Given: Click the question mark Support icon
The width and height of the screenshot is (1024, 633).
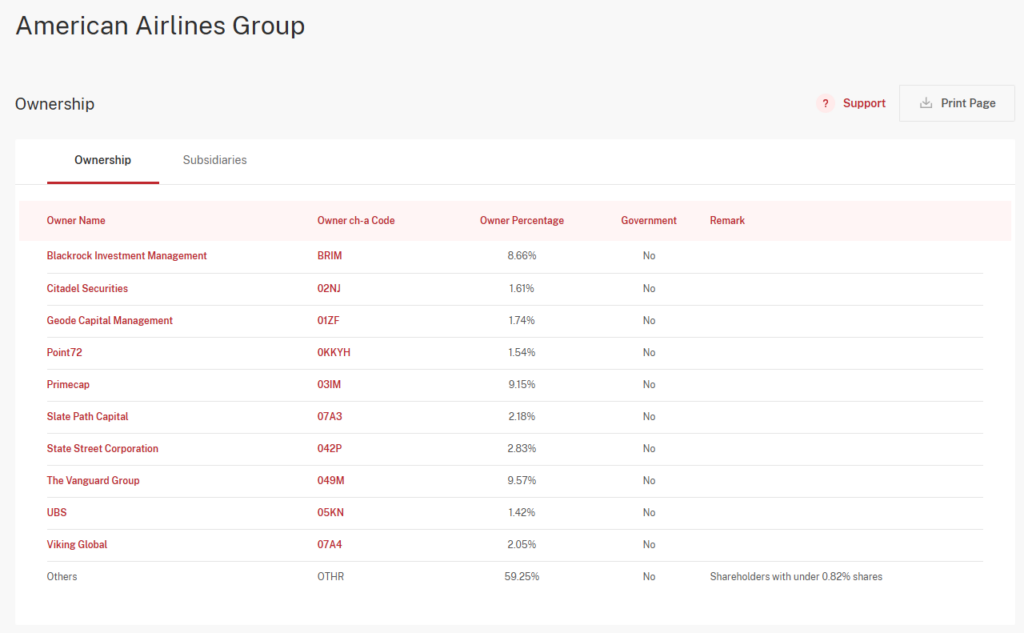Looking at the screenshot, I should [x=825, y=103].
